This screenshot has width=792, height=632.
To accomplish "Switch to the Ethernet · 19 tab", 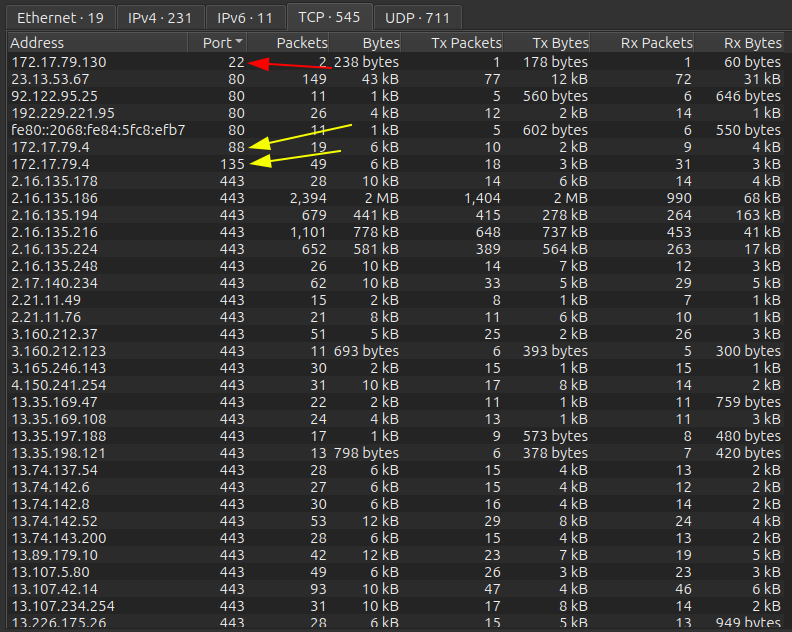I will [58, 17].
